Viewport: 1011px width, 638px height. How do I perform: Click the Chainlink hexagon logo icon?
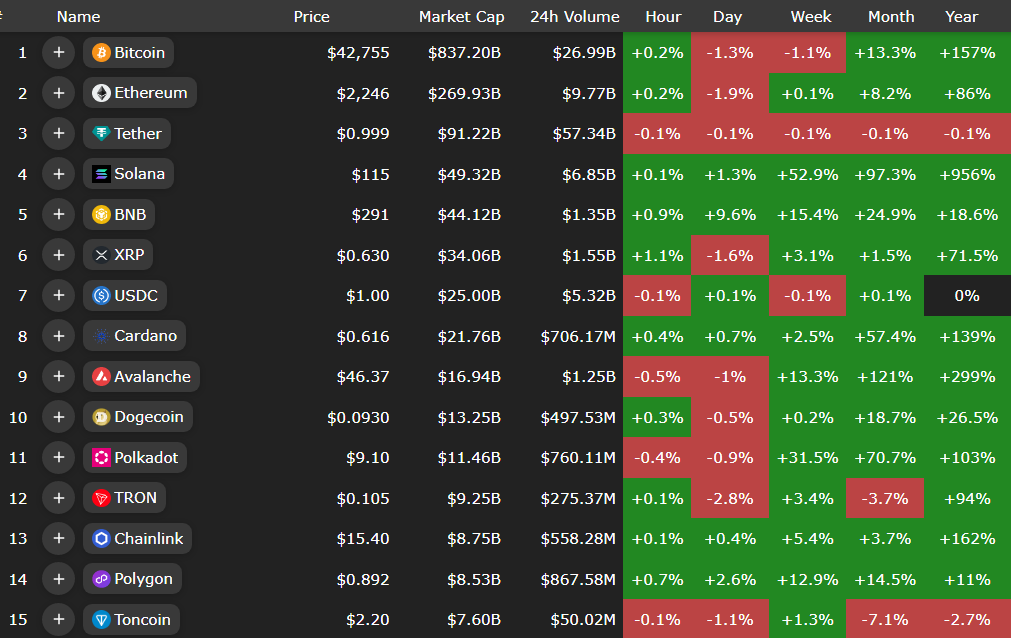coord(101,539)
